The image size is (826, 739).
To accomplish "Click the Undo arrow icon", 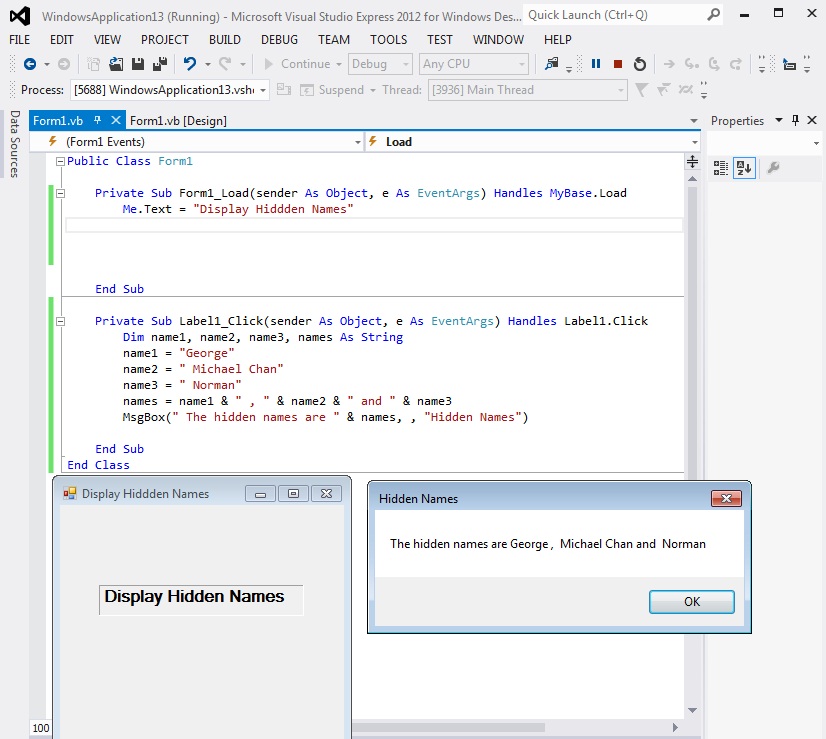I will pyautogui.click(x=190, y=64).
